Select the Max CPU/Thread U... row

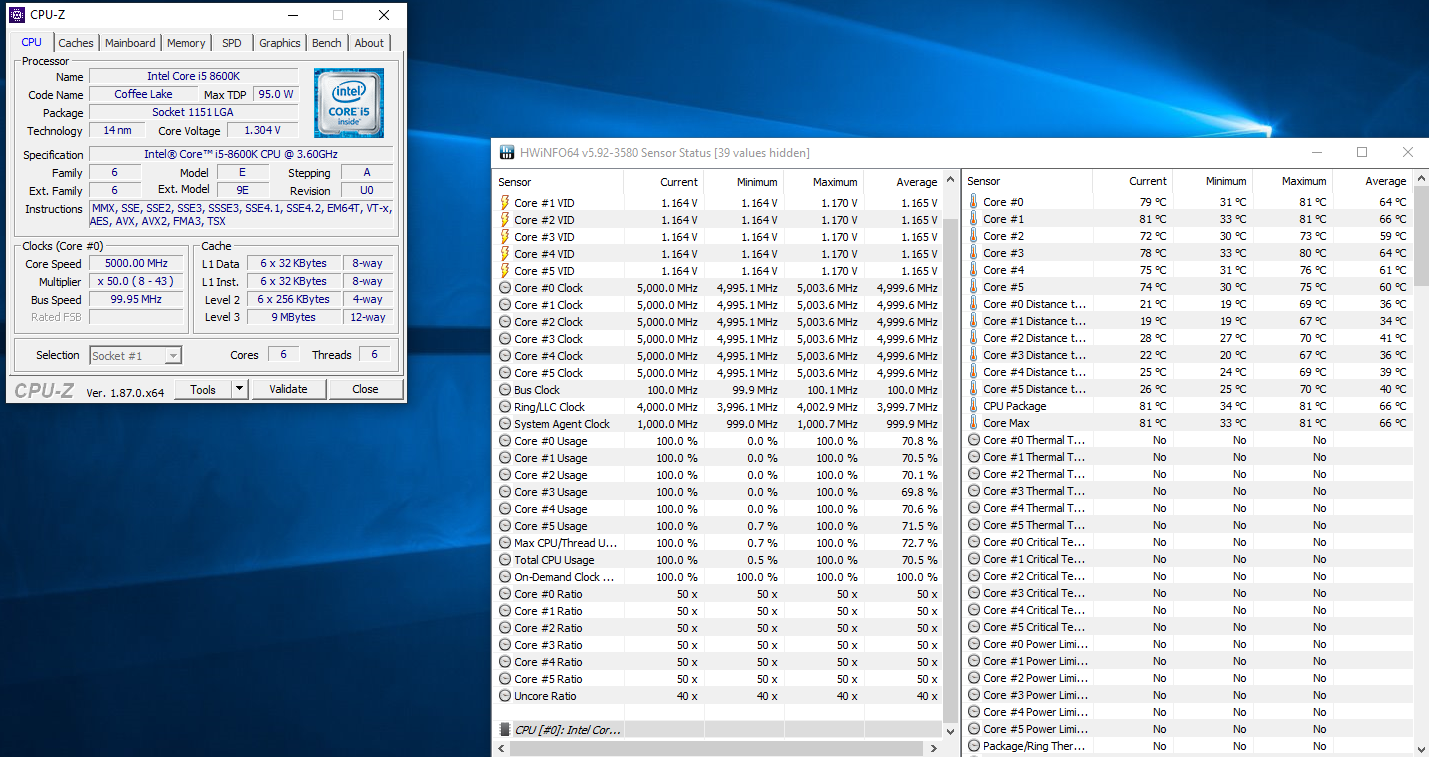point(719,543)
